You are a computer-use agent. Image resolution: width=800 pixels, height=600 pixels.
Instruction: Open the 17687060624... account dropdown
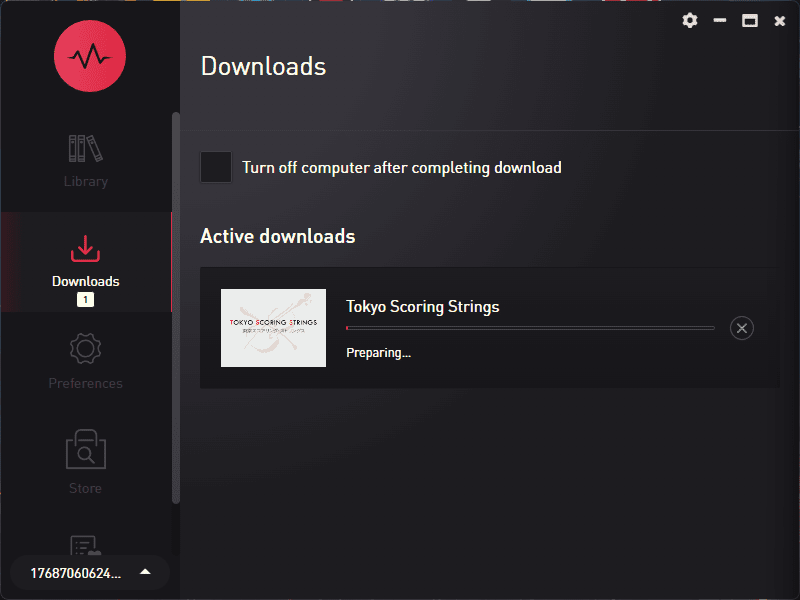76,573
